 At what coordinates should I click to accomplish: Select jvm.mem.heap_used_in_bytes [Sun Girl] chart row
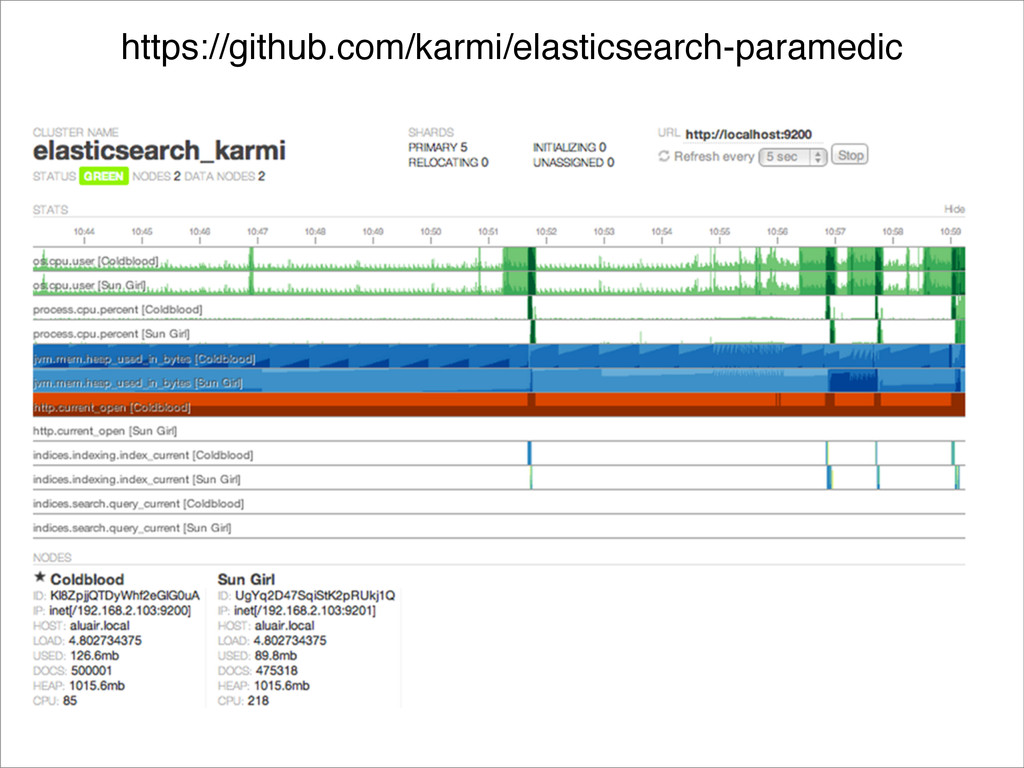click(x=499, y=381)
